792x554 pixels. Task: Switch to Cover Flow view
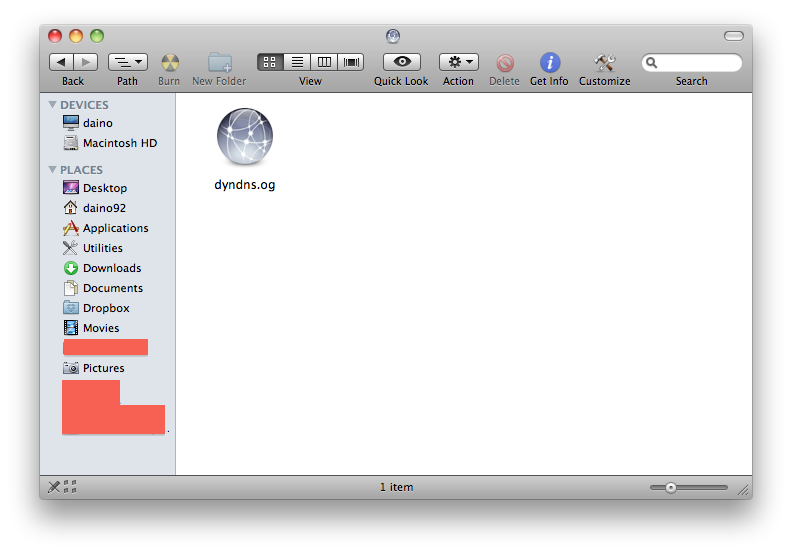click(351, 62)
